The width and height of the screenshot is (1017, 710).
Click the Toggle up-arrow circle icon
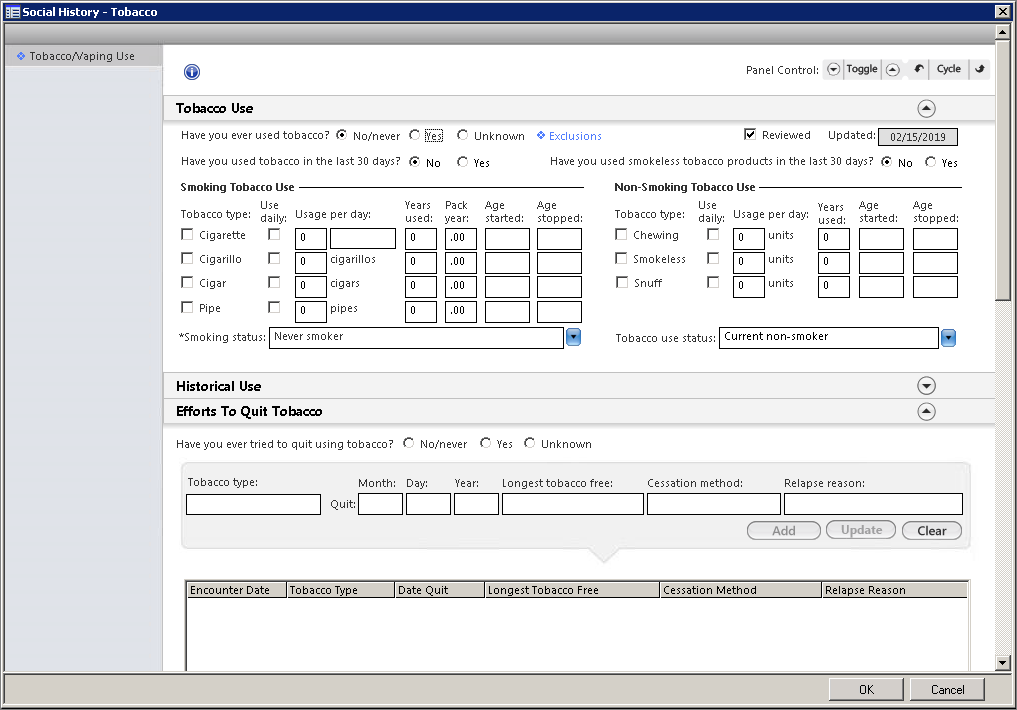pyautogui.click(x=893, y=69)
